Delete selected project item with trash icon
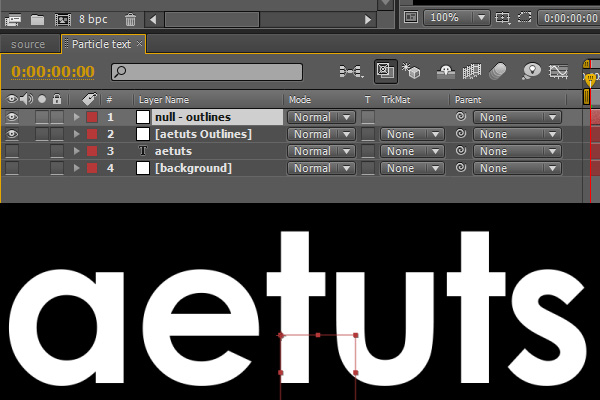 (x=130, y=20)
